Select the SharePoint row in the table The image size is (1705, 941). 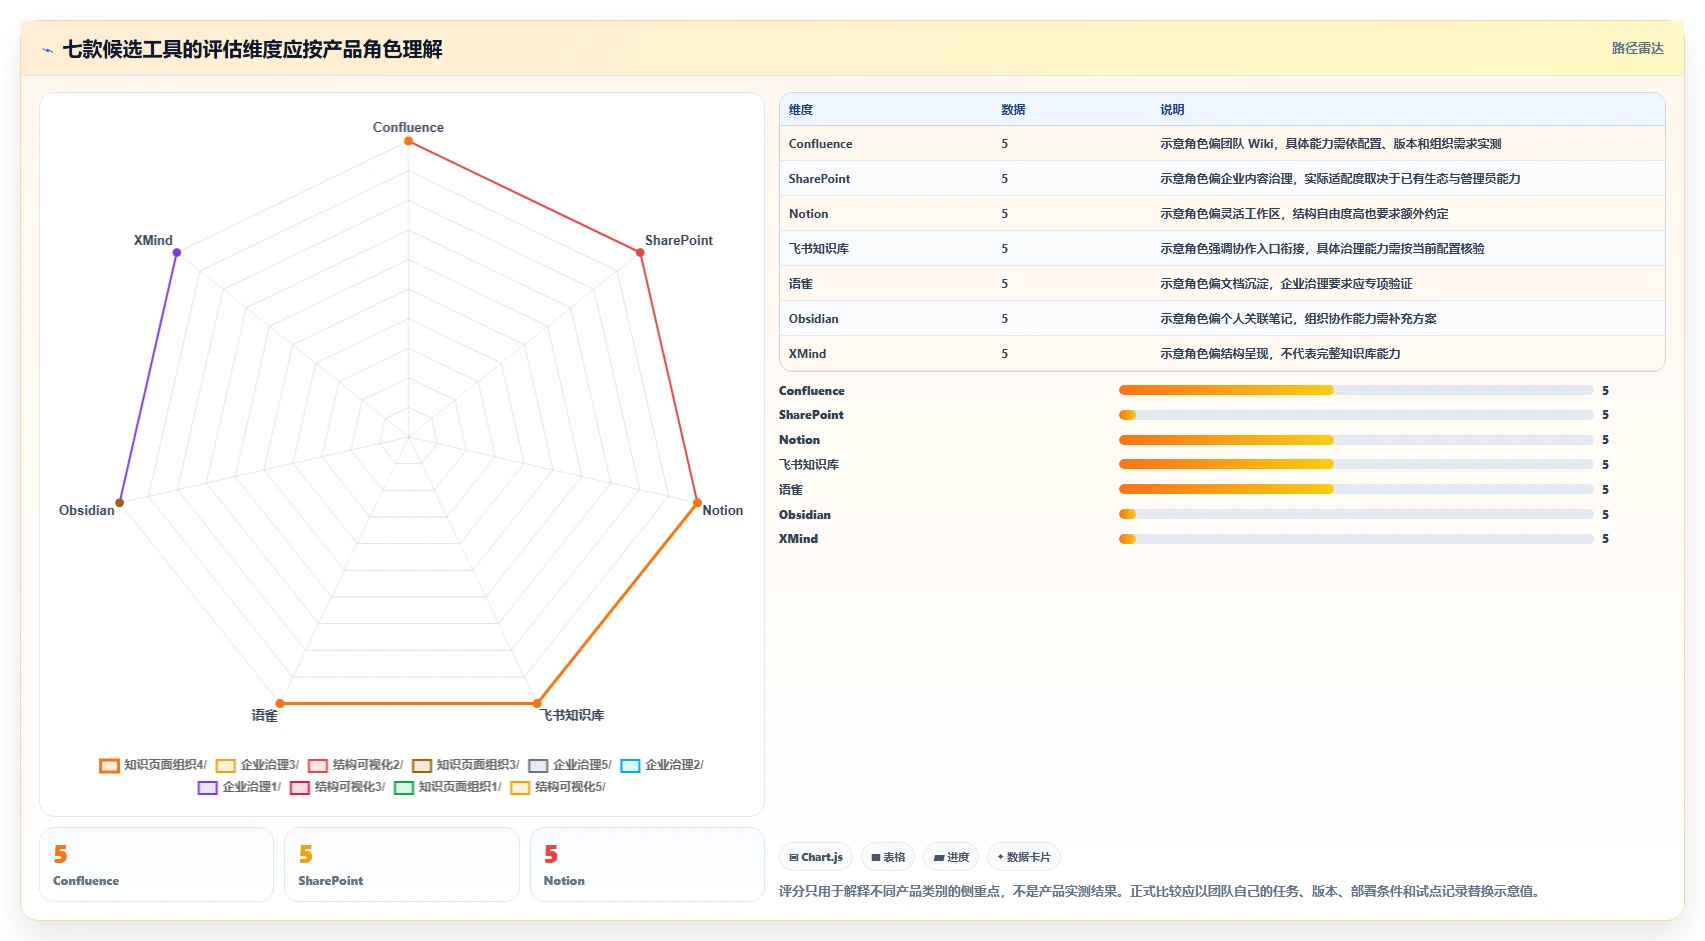(x=1222, y=179)
